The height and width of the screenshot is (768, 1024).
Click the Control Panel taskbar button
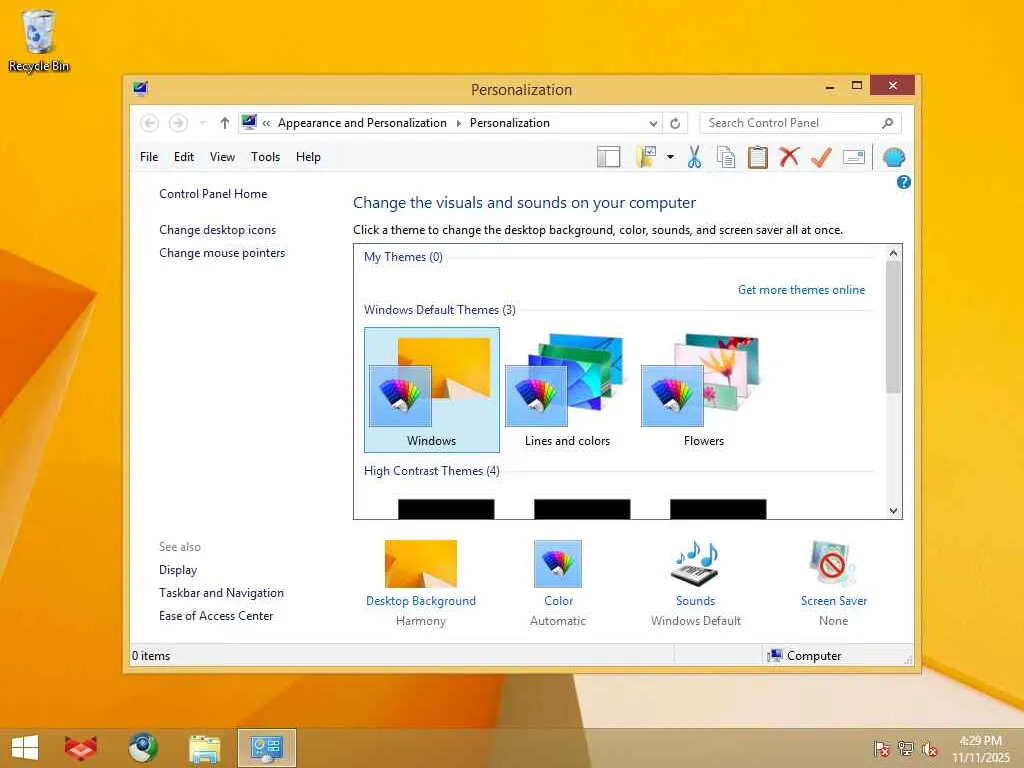266,748
